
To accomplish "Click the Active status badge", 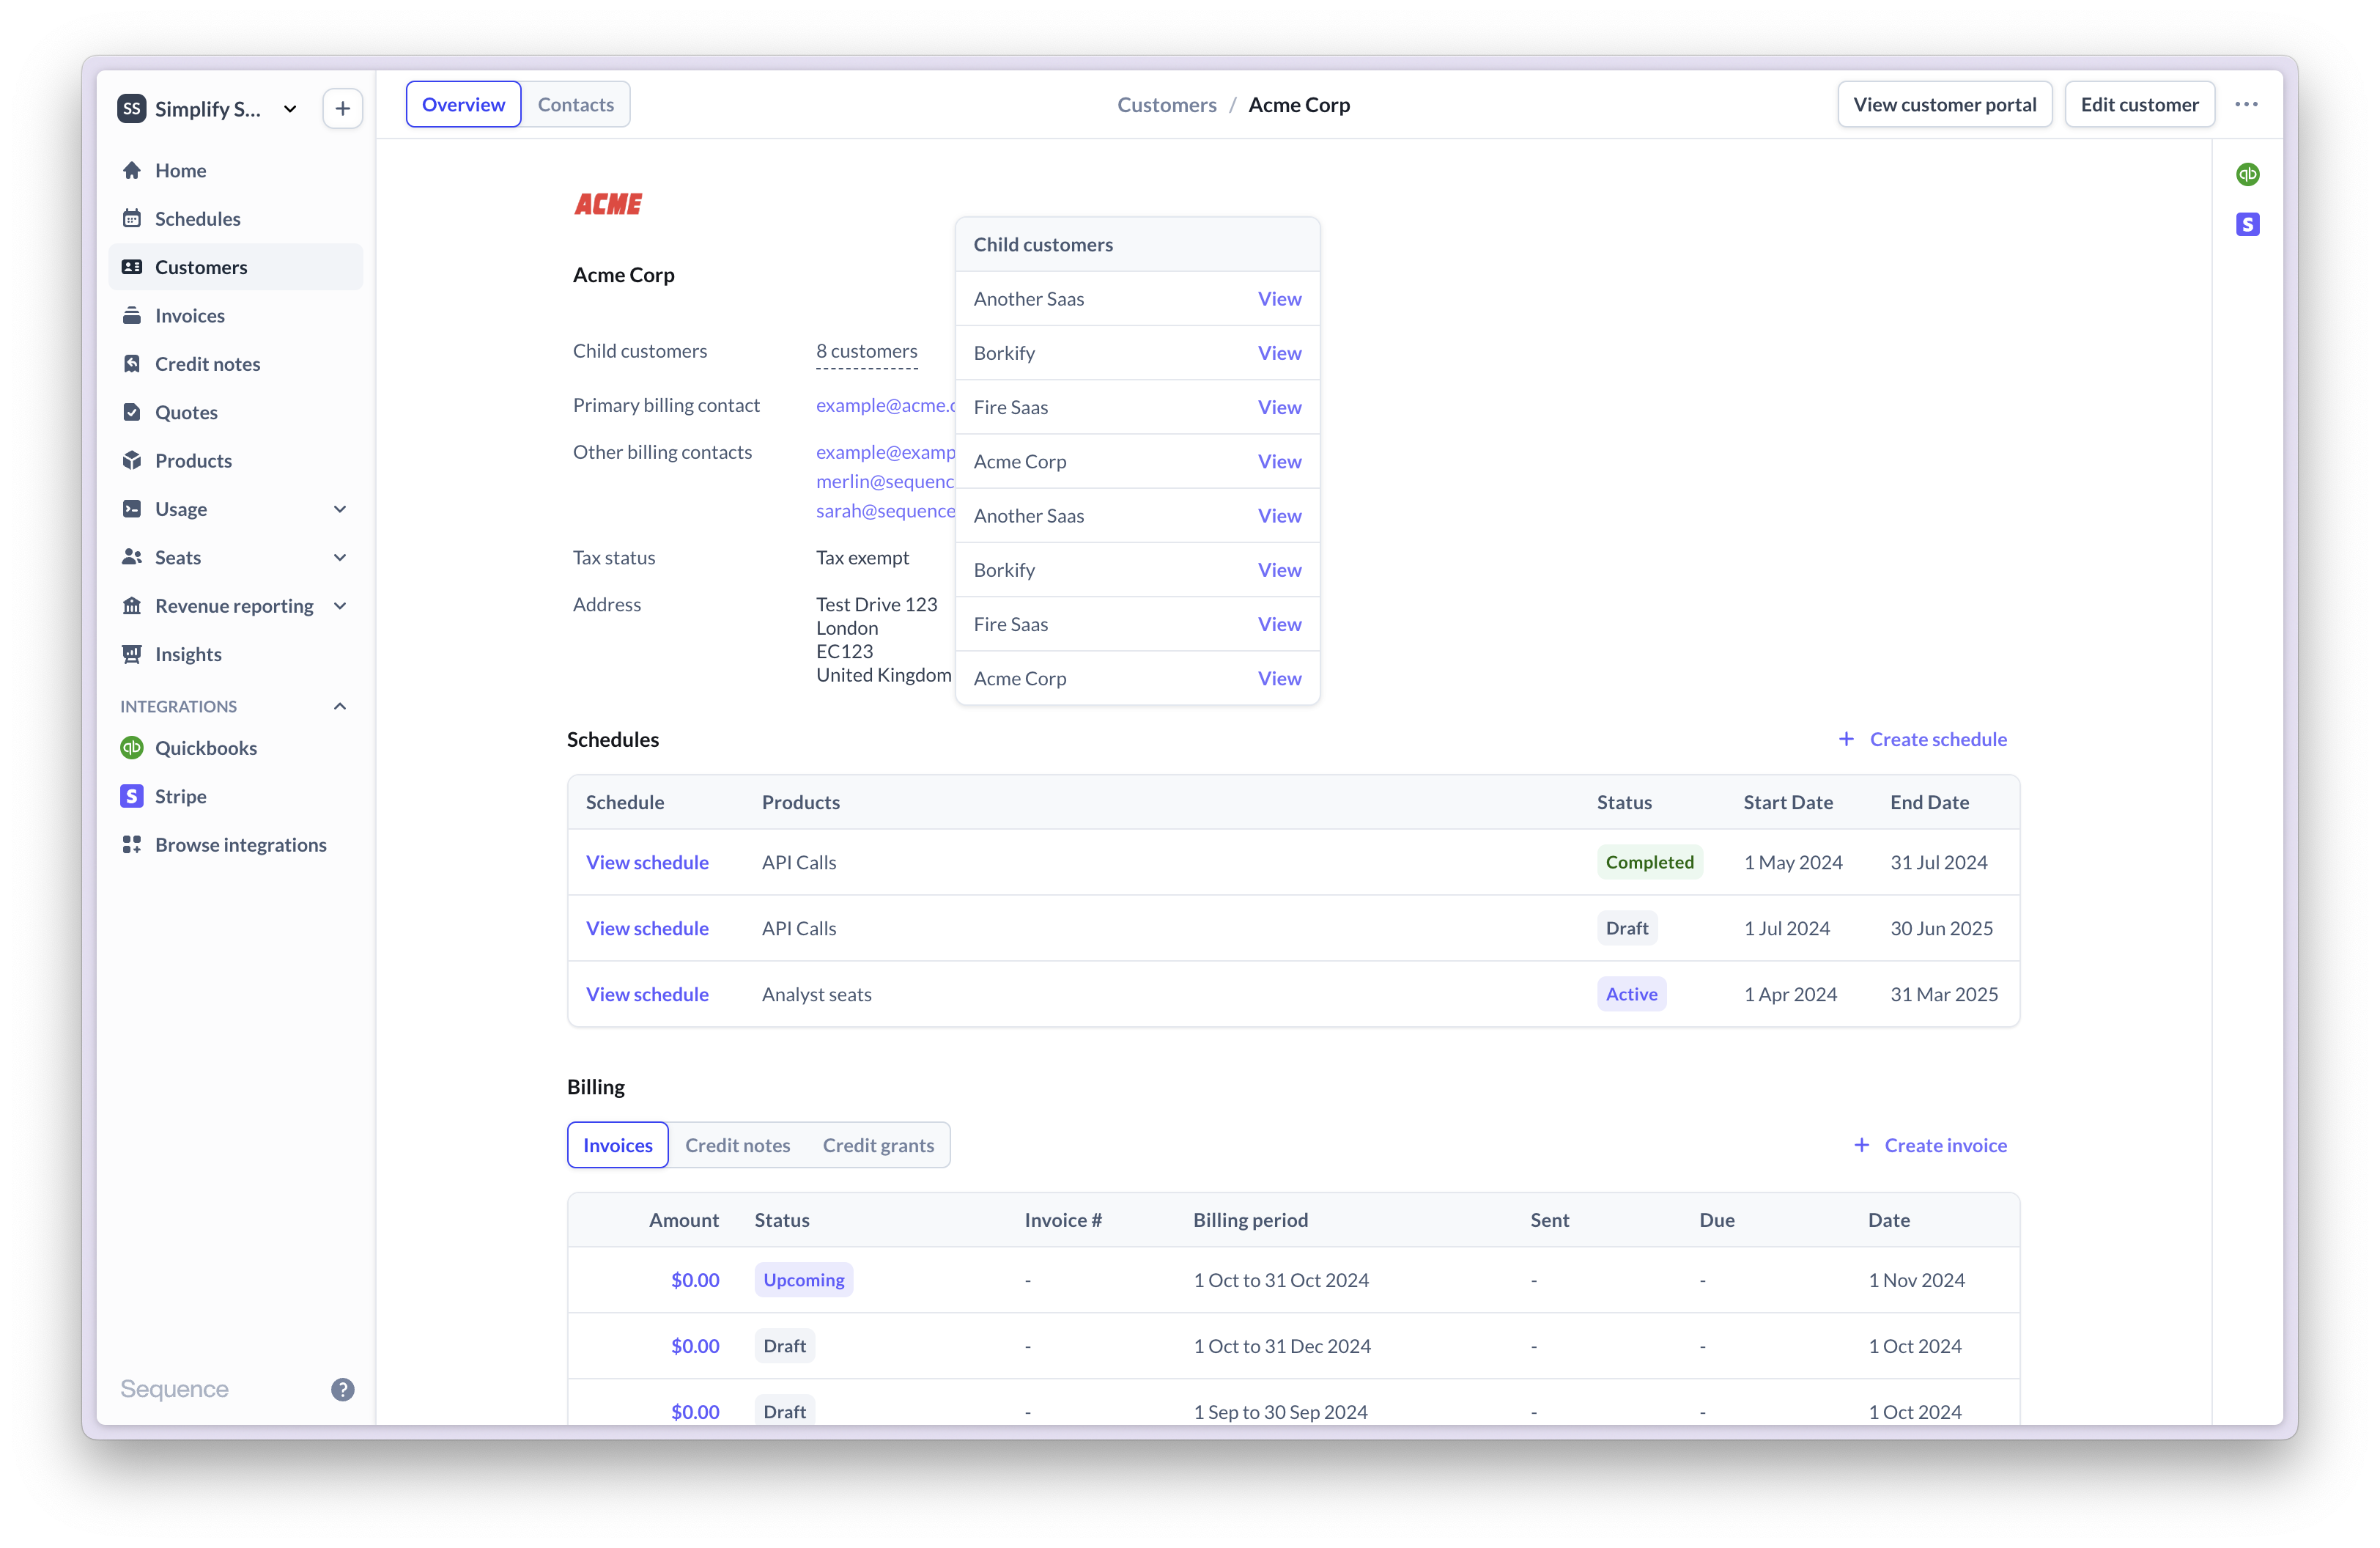I will 1631,994.
